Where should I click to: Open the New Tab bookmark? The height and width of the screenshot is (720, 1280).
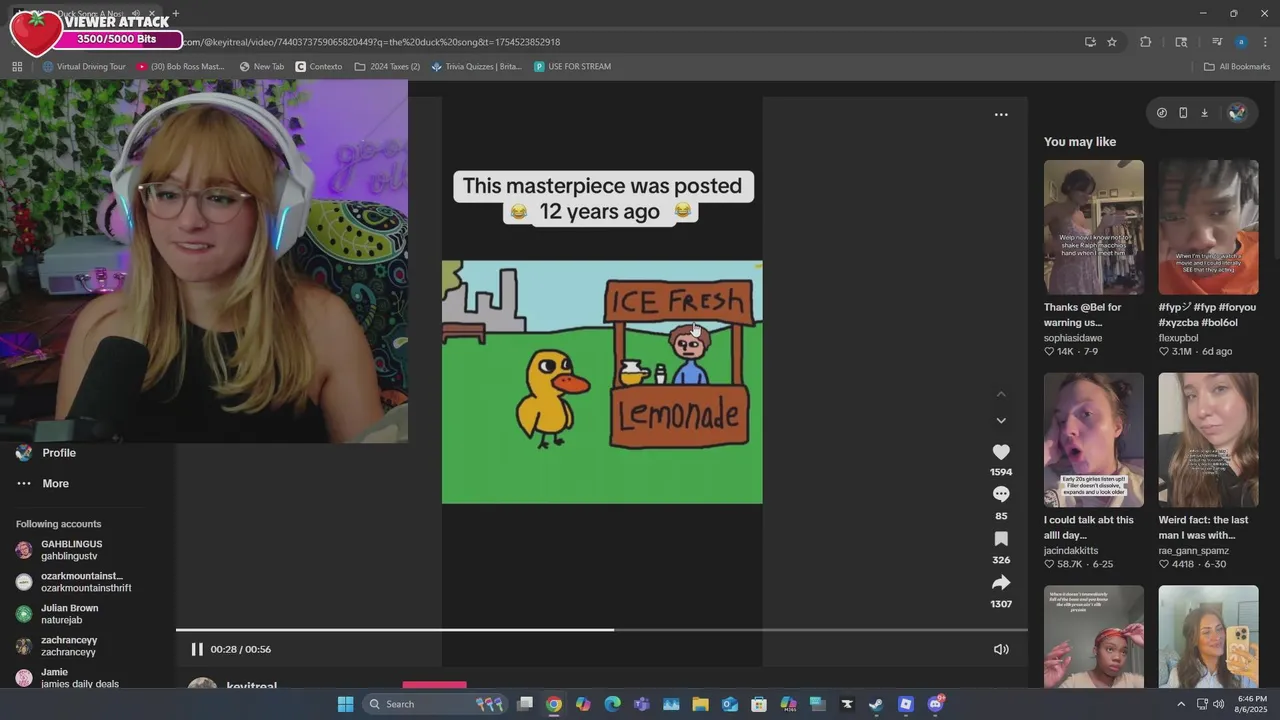click(x=262, y=67)
